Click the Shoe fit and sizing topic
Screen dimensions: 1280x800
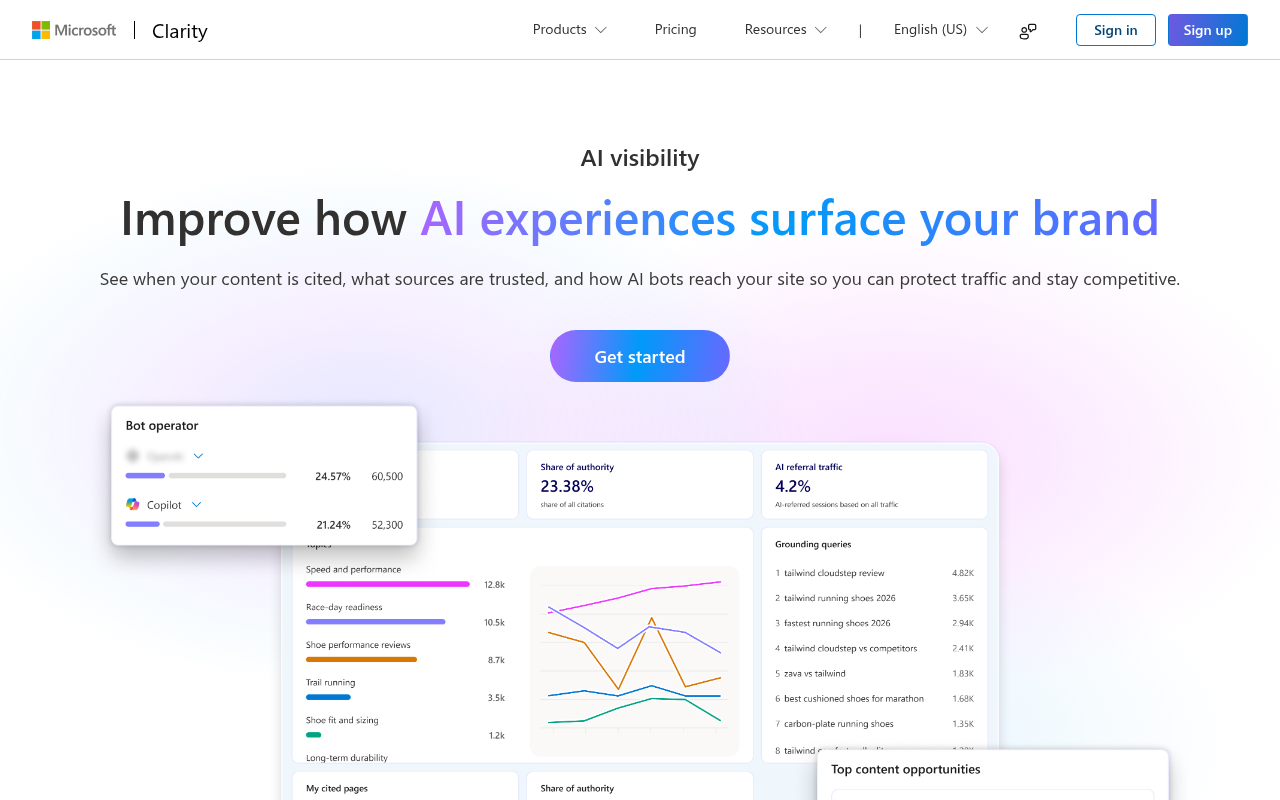(x=342, y=720)
